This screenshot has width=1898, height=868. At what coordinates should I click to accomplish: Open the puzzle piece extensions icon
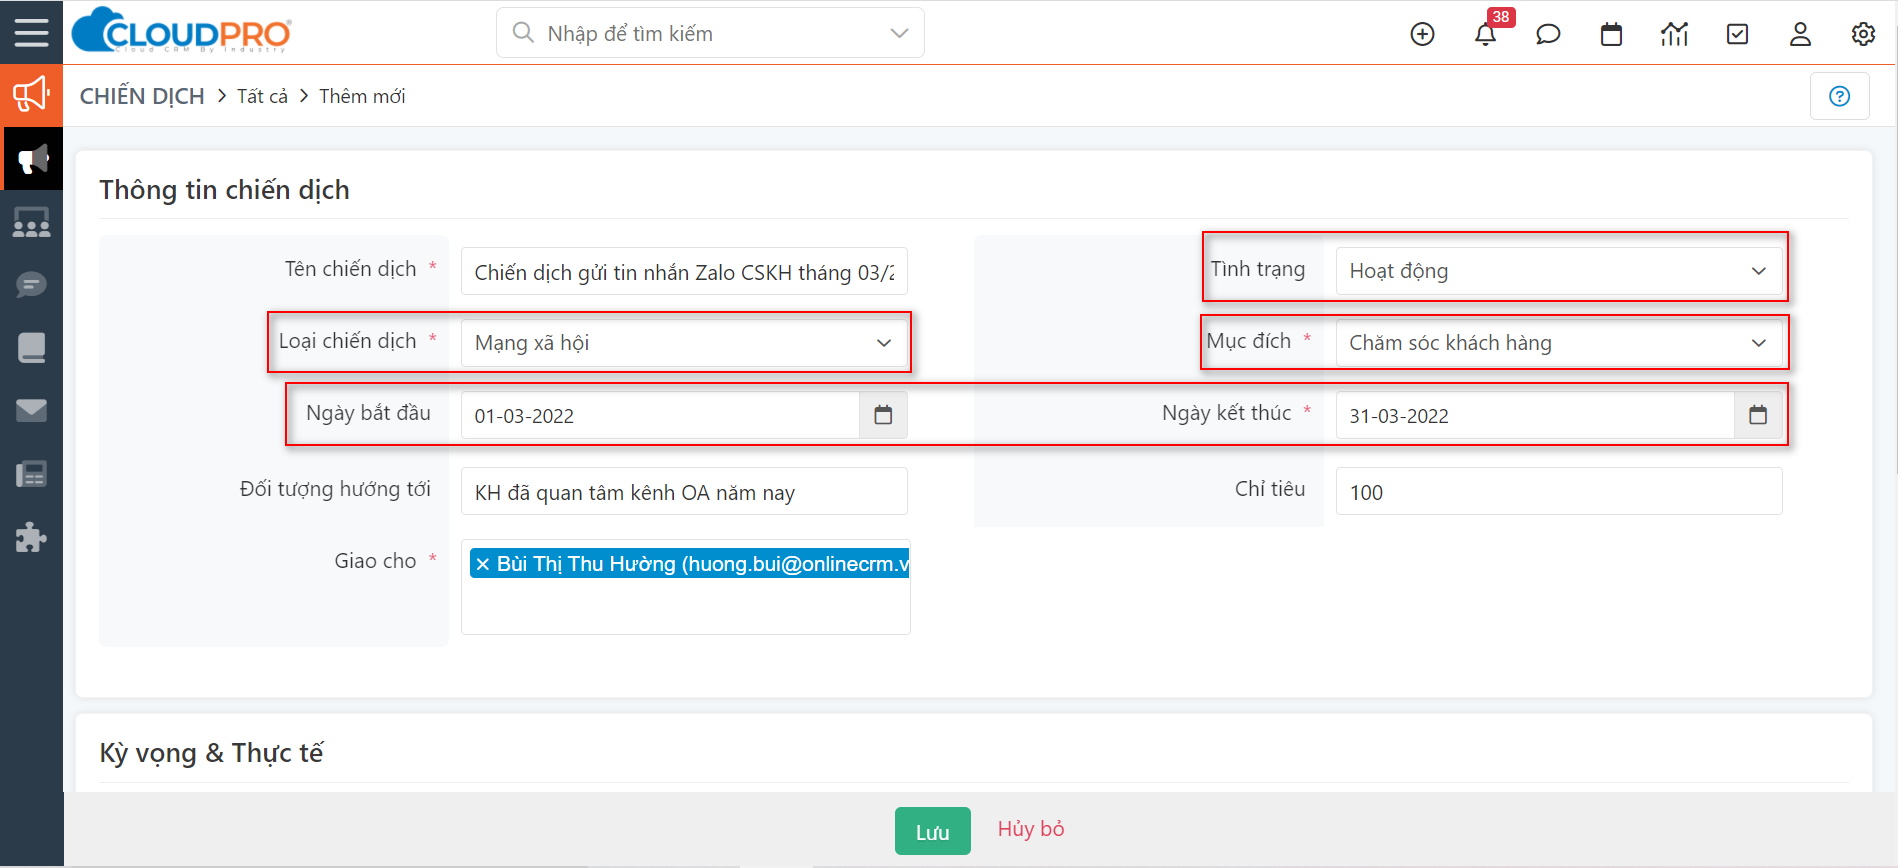tap(31, 537)
